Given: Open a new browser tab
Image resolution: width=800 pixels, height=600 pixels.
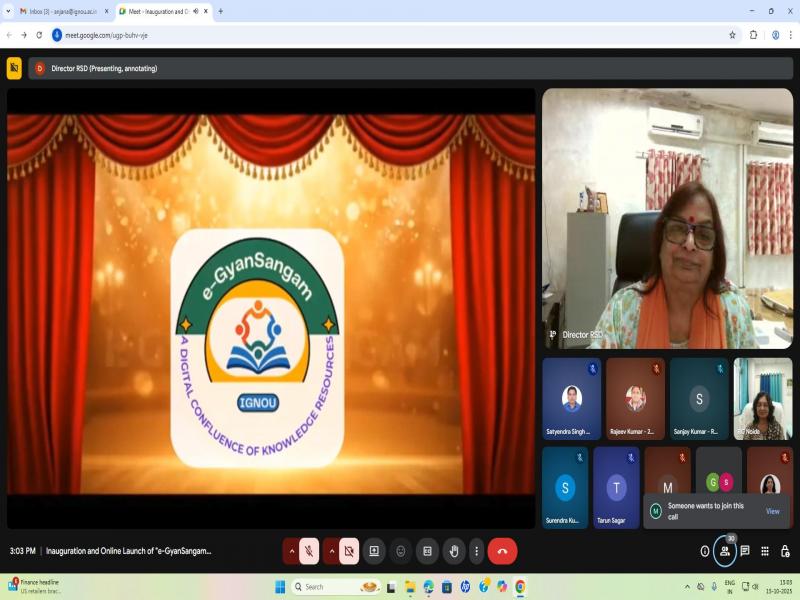Looking at the screenshot, I should click(x=220, y=11).
